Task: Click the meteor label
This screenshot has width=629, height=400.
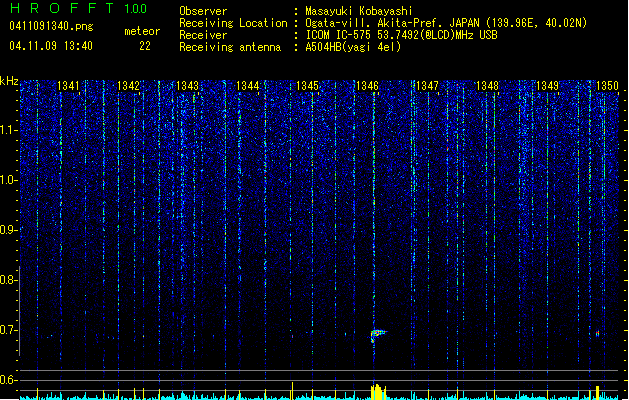Action: [x=142, y=31]
